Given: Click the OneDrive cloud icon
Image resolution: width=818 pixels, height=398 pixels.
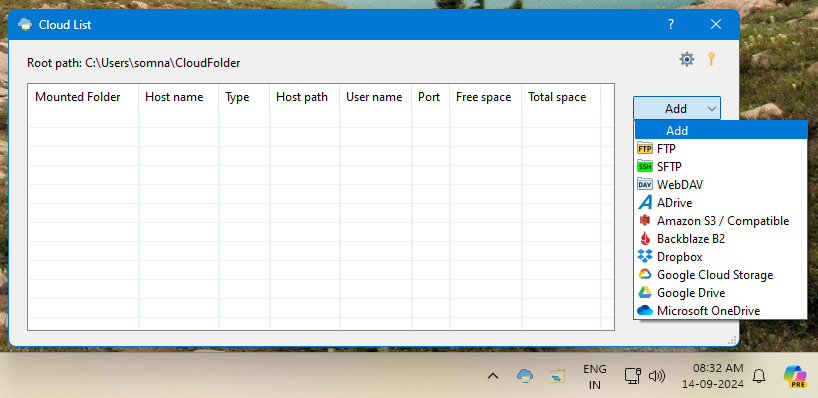Looking at the screenshot, I should (645, 310).
